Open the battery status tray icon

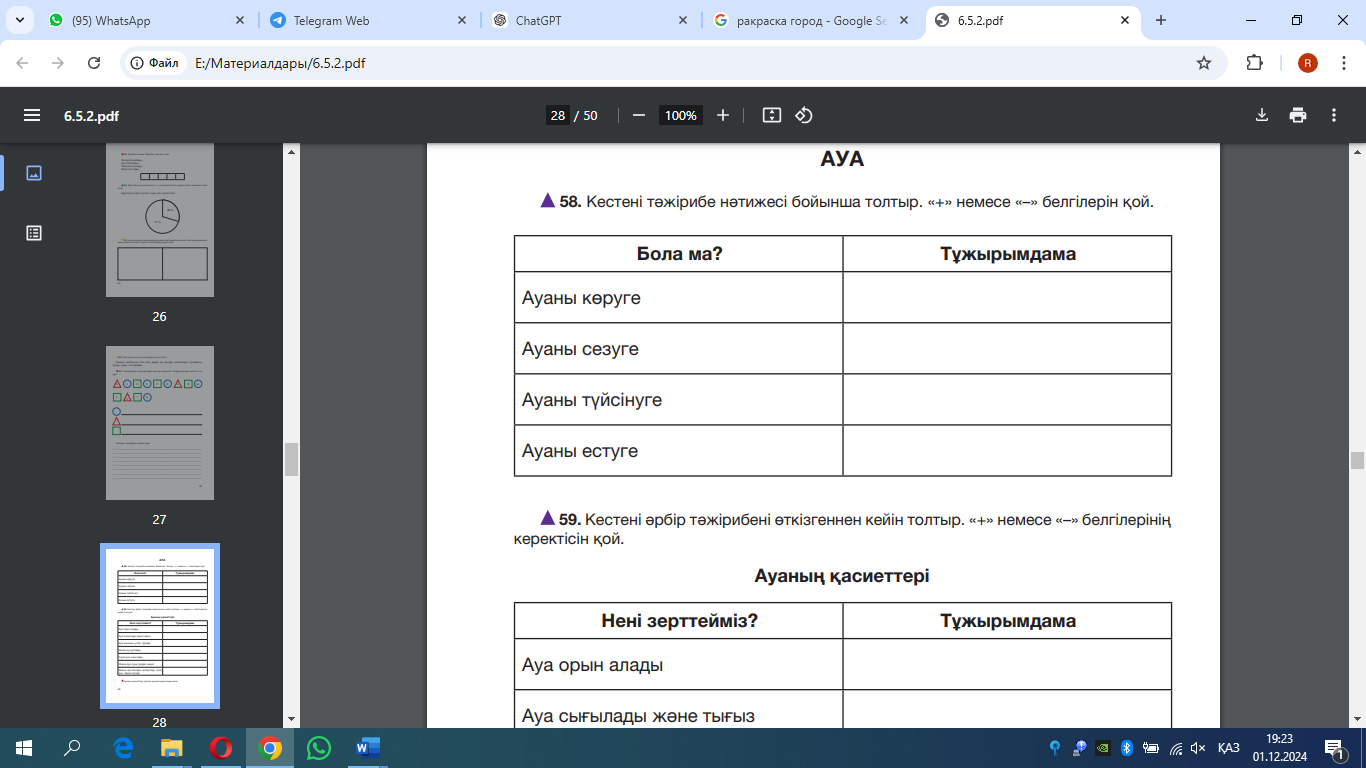[1151, 748]
